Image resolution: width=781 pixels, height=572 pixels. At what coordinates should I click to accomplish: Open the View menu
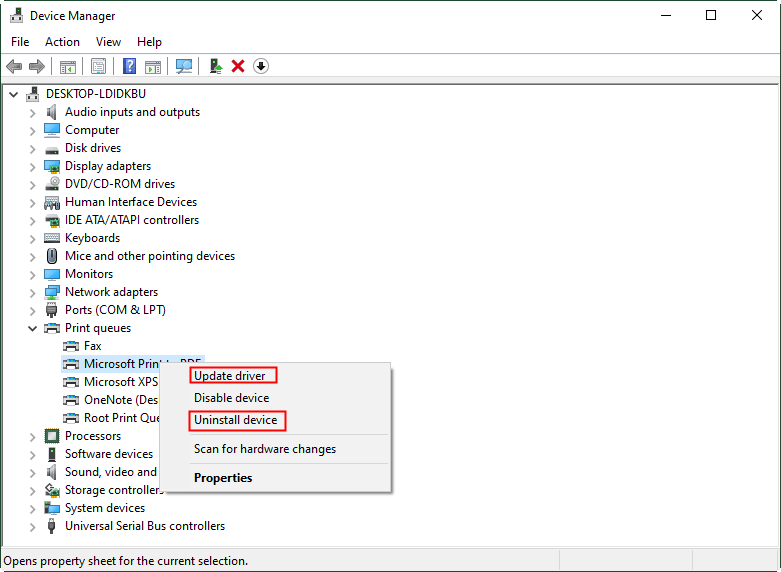[108, 42]
